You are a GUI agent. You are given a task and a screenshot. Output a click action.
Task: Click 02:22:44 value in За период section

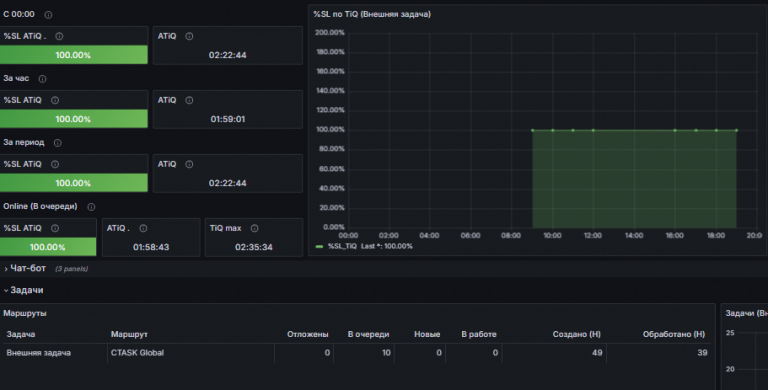pyautogui.click(x=228, y=183)
